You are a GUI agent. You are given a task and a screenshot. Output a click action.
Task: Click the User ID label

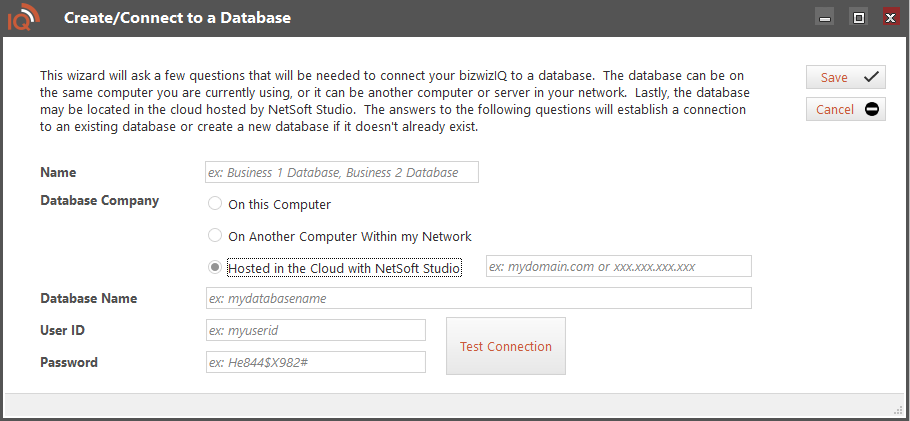coord(61,330)
